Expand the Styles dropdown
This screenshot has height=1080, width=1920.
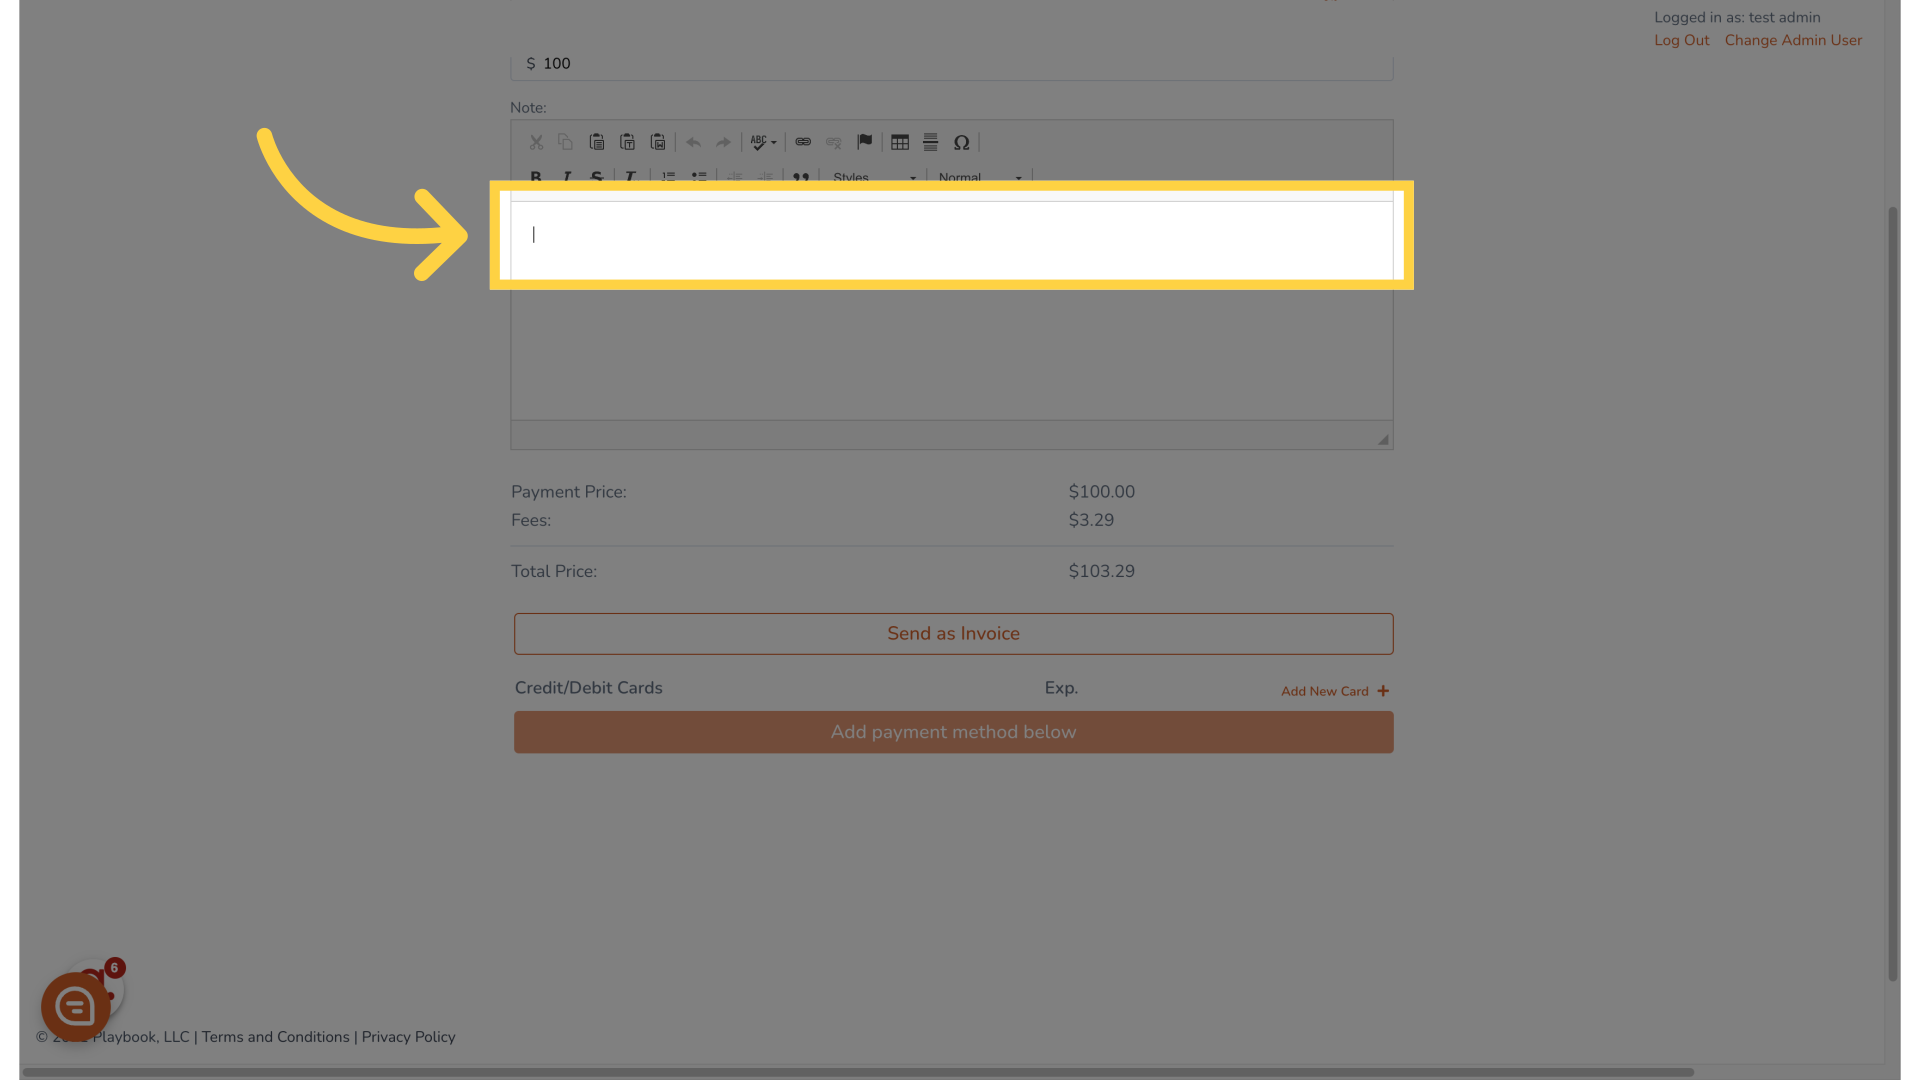[872, 177]
